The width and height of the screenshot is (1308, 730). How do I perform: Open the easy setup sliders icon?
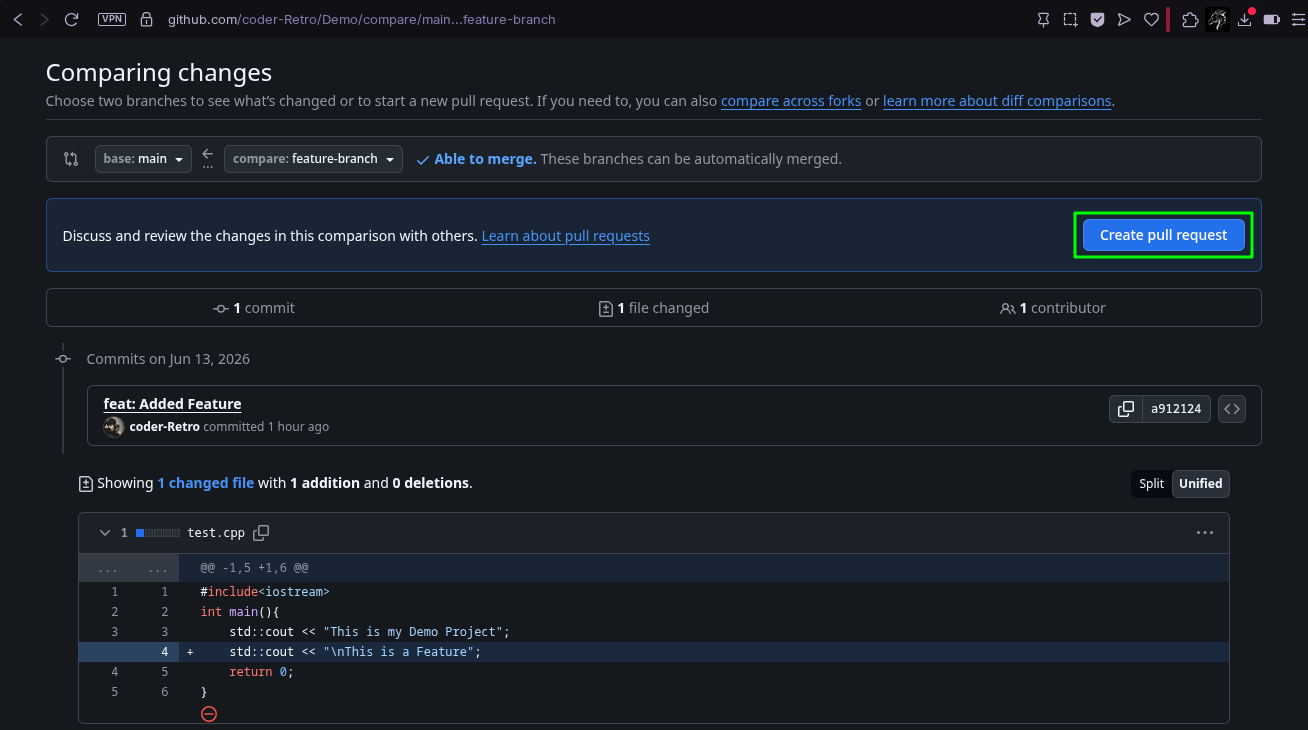pos(1297,19)
